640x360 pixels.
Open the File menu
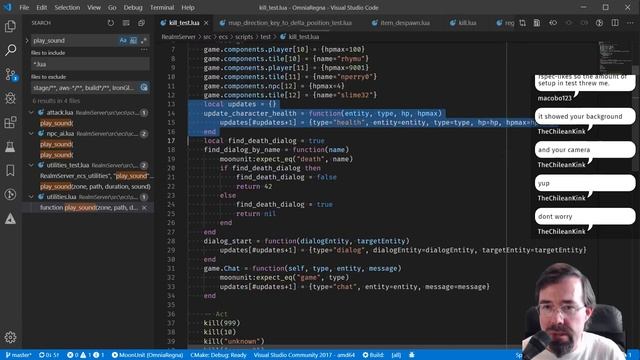pos(24,7)
